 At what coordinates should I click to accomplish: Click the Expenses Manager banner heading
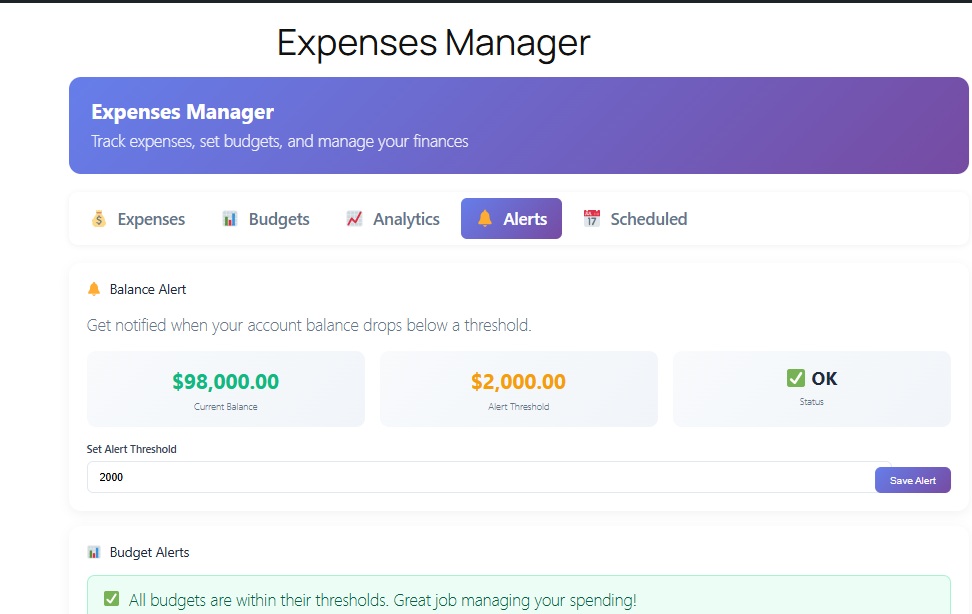click(x=183, y=112)
